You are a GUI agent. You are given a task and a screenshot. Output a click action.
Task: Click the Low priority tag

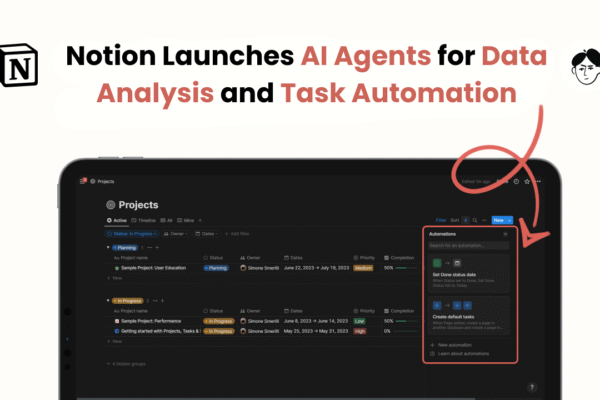coord(359,321)
